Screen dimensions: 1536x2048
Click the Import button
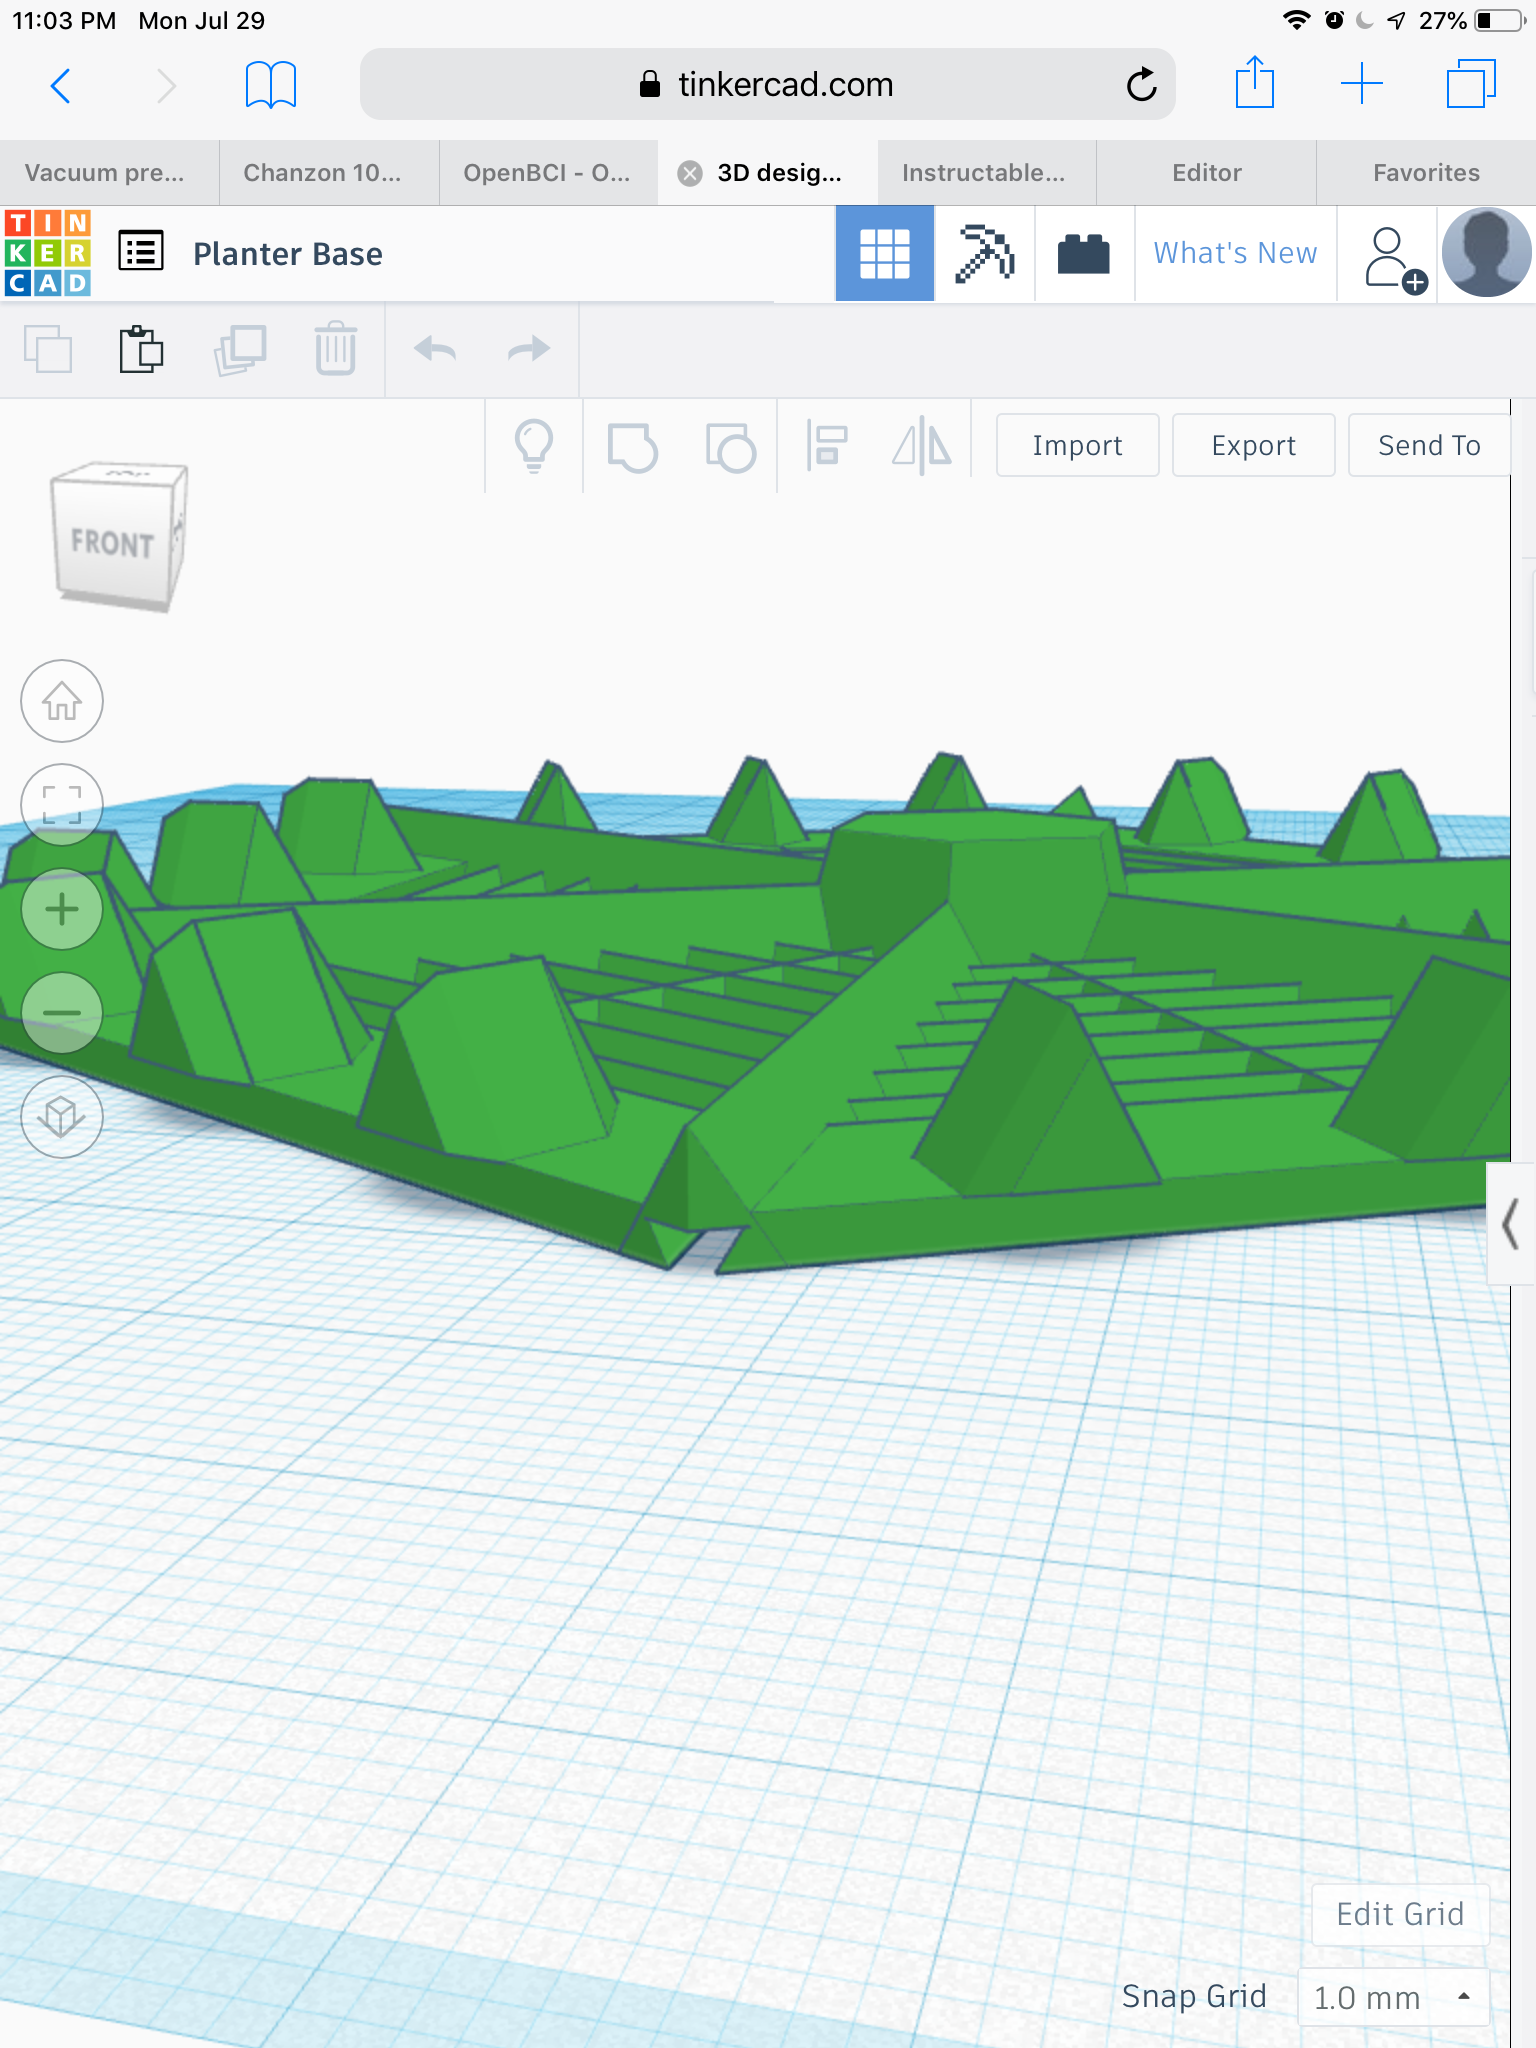(x=1077, y=445)
